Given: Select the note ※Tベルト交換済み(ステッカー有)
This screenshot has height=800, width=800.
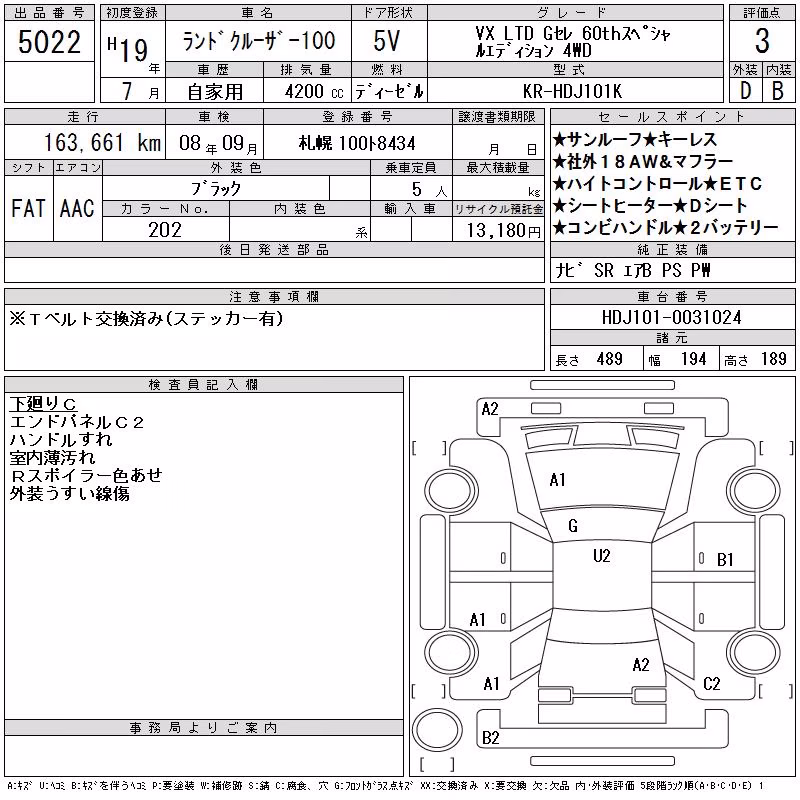Looking at the screenshot, I should click(146, 319).
